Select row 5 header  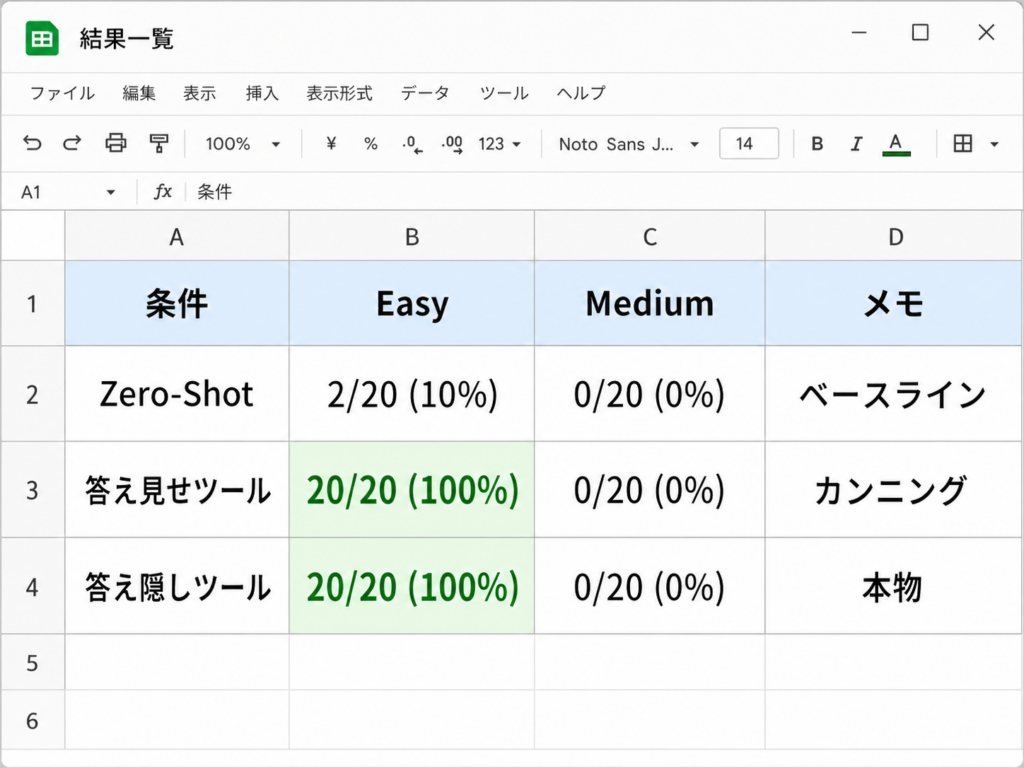tap(33, 663)
